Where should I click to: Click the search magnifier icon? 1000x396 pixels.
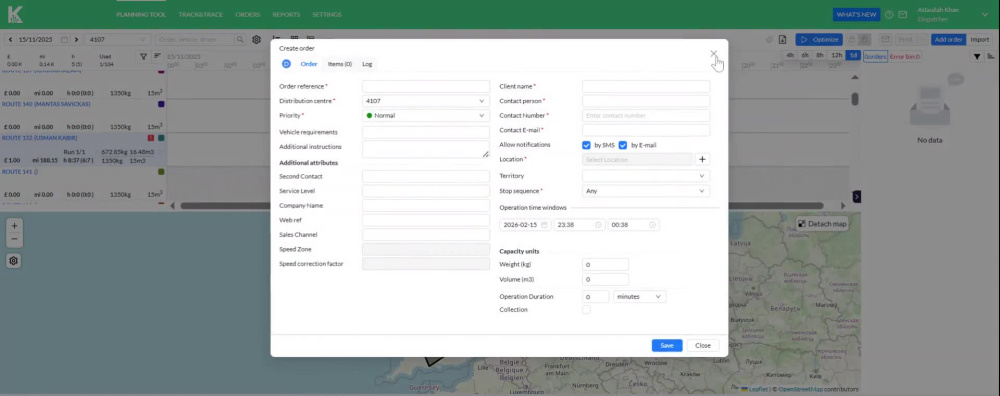click(x=240, y=40)
